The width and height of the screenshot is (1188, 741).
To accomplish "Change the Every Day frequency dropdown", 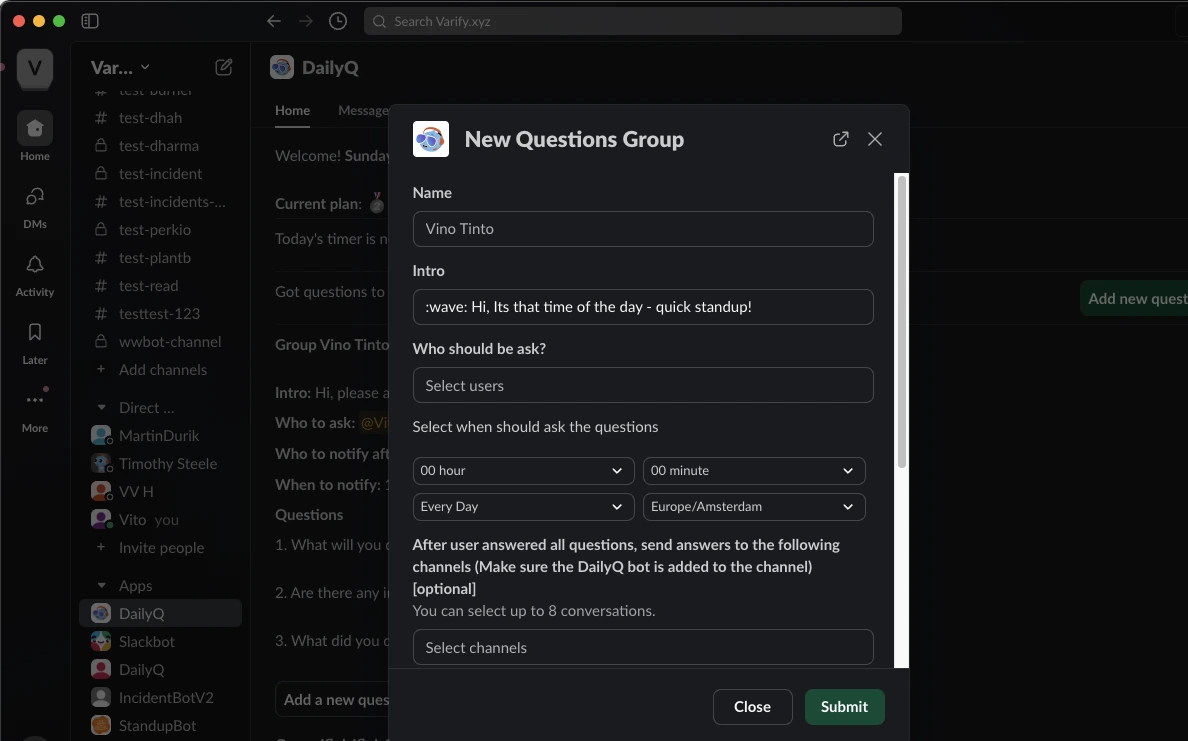I will pyautogui.click(x=523, y=507).
